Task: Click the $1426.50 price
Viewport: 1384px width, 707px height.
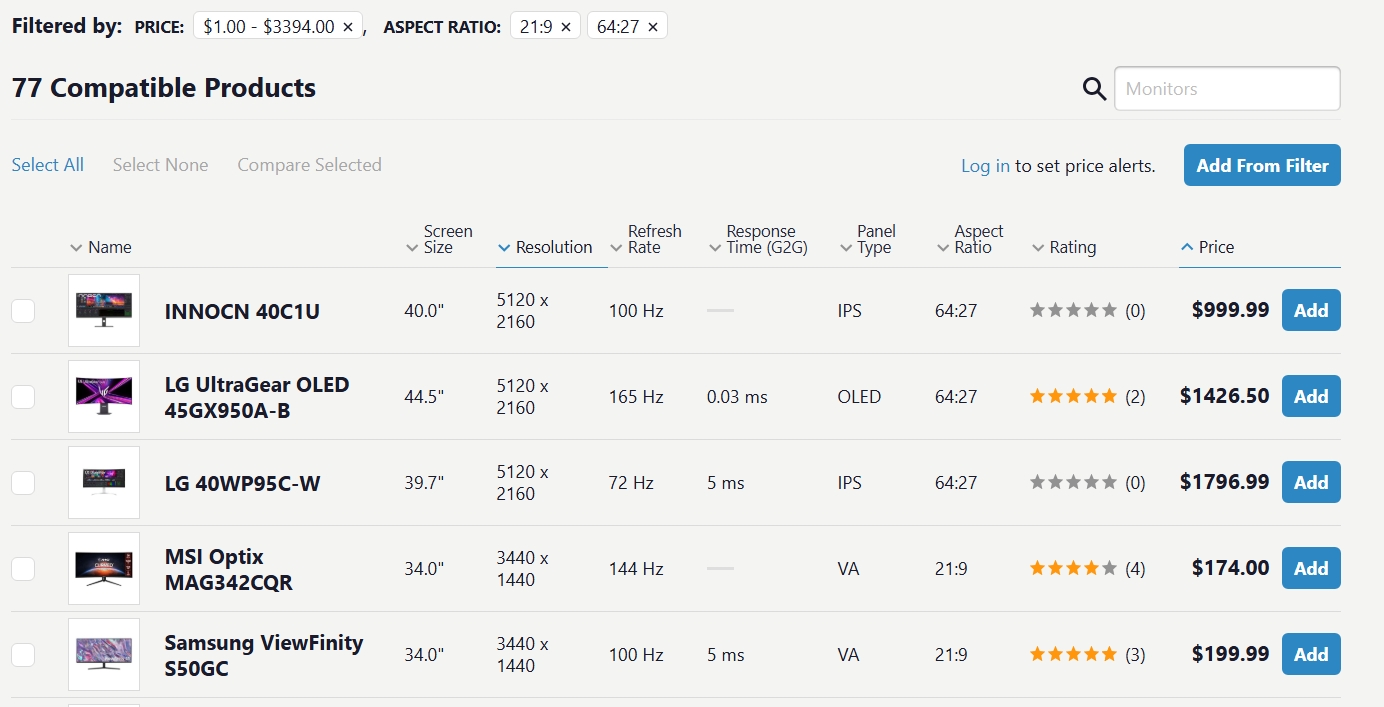Action: (1225, 396)
